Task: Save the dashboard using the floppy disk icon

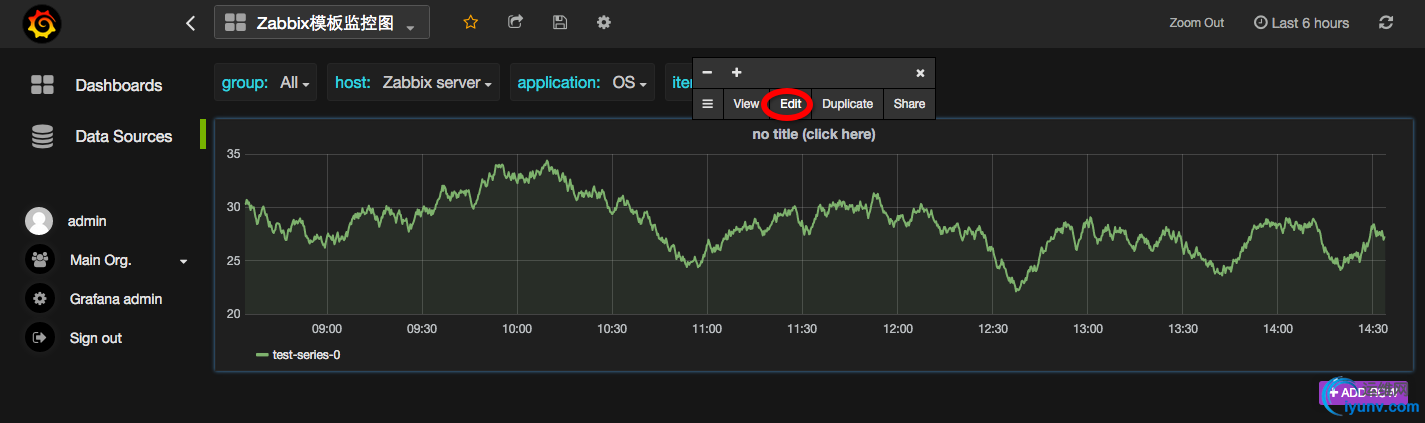Action: coord(560,22)
